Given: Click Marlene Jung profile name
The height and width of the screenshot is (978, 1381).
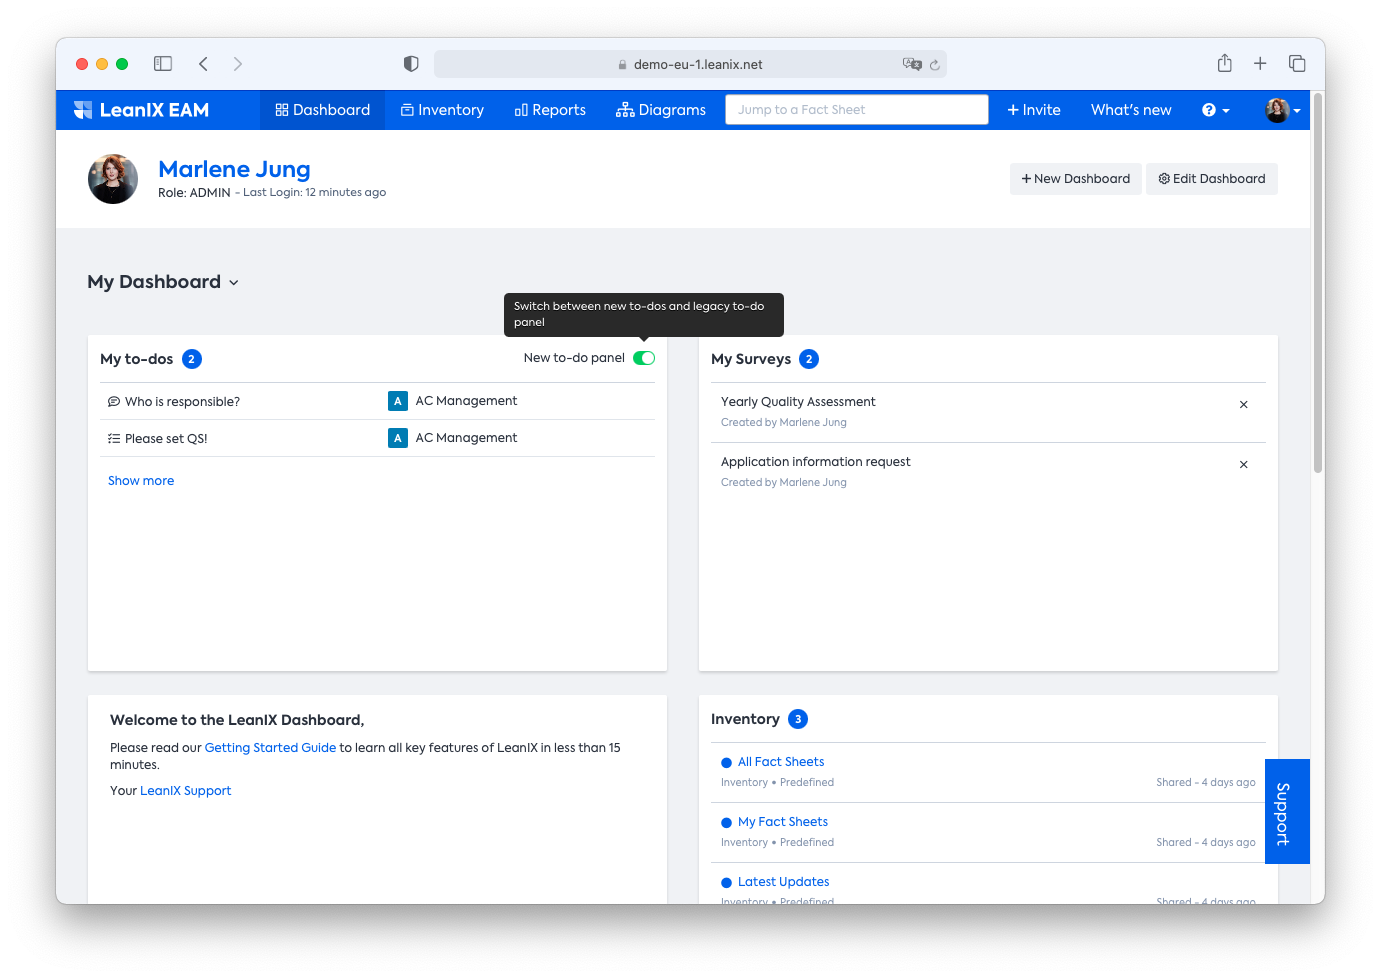Looking at the screenshot, I should (x=234, y=169).
